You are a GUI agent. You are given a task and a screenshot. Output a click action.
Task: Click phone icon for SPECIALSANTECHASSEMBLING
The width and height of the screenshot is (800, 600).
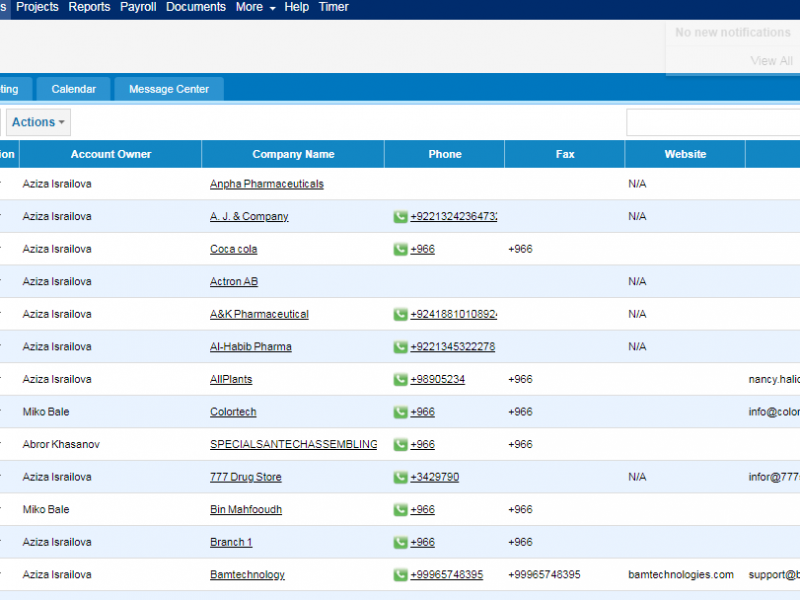[401, 445]
